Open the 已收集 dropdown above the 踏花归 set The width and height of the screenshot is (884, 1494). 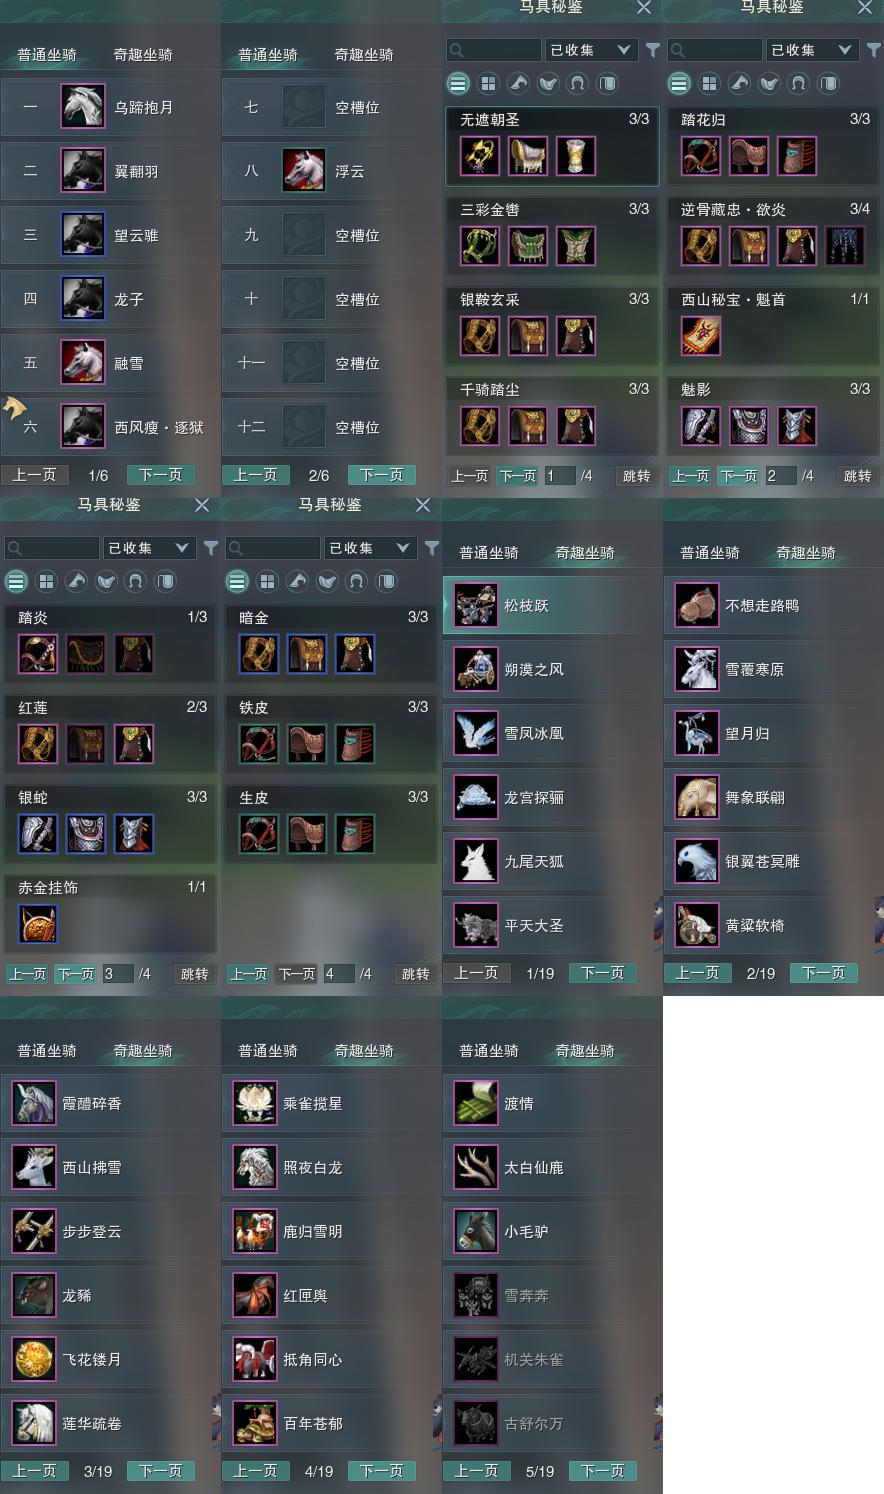[x=812, y=50]
